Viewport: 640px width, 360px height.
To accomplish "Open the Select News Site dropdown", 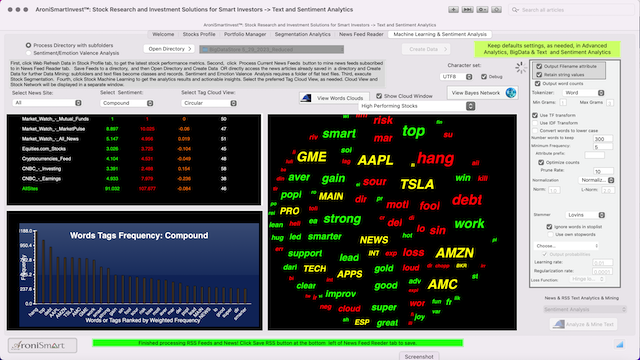I will point(47,103).
